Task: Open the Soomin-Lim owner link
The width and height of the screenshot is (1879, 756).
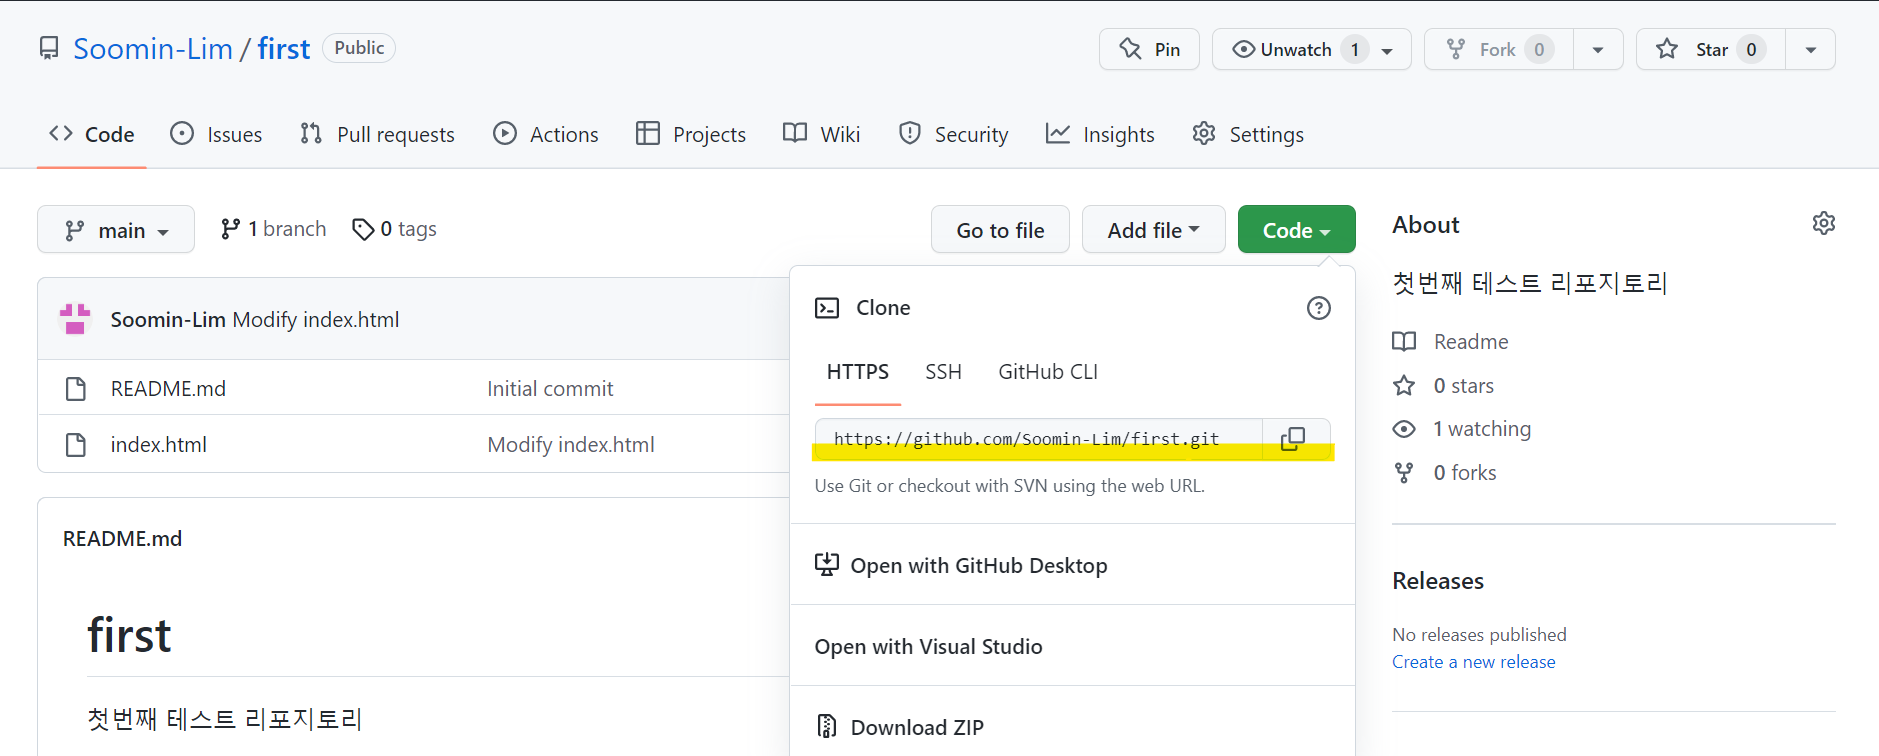Action: pos(153,48)
